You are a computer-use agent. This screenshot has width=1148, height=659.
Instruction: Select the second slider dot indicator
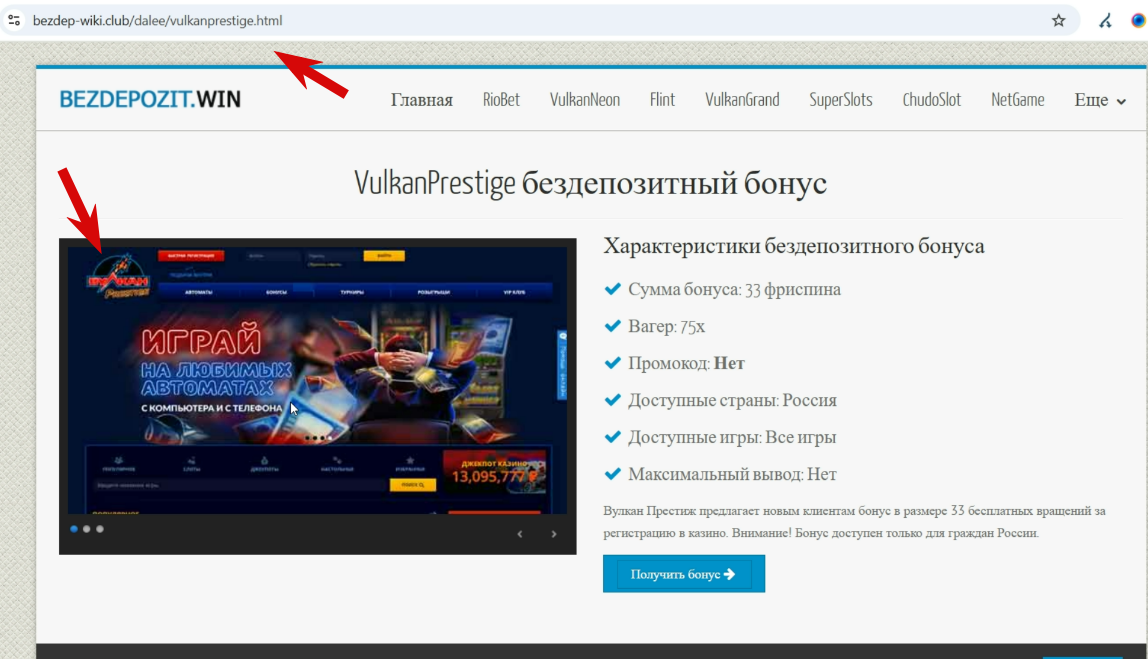87,529
